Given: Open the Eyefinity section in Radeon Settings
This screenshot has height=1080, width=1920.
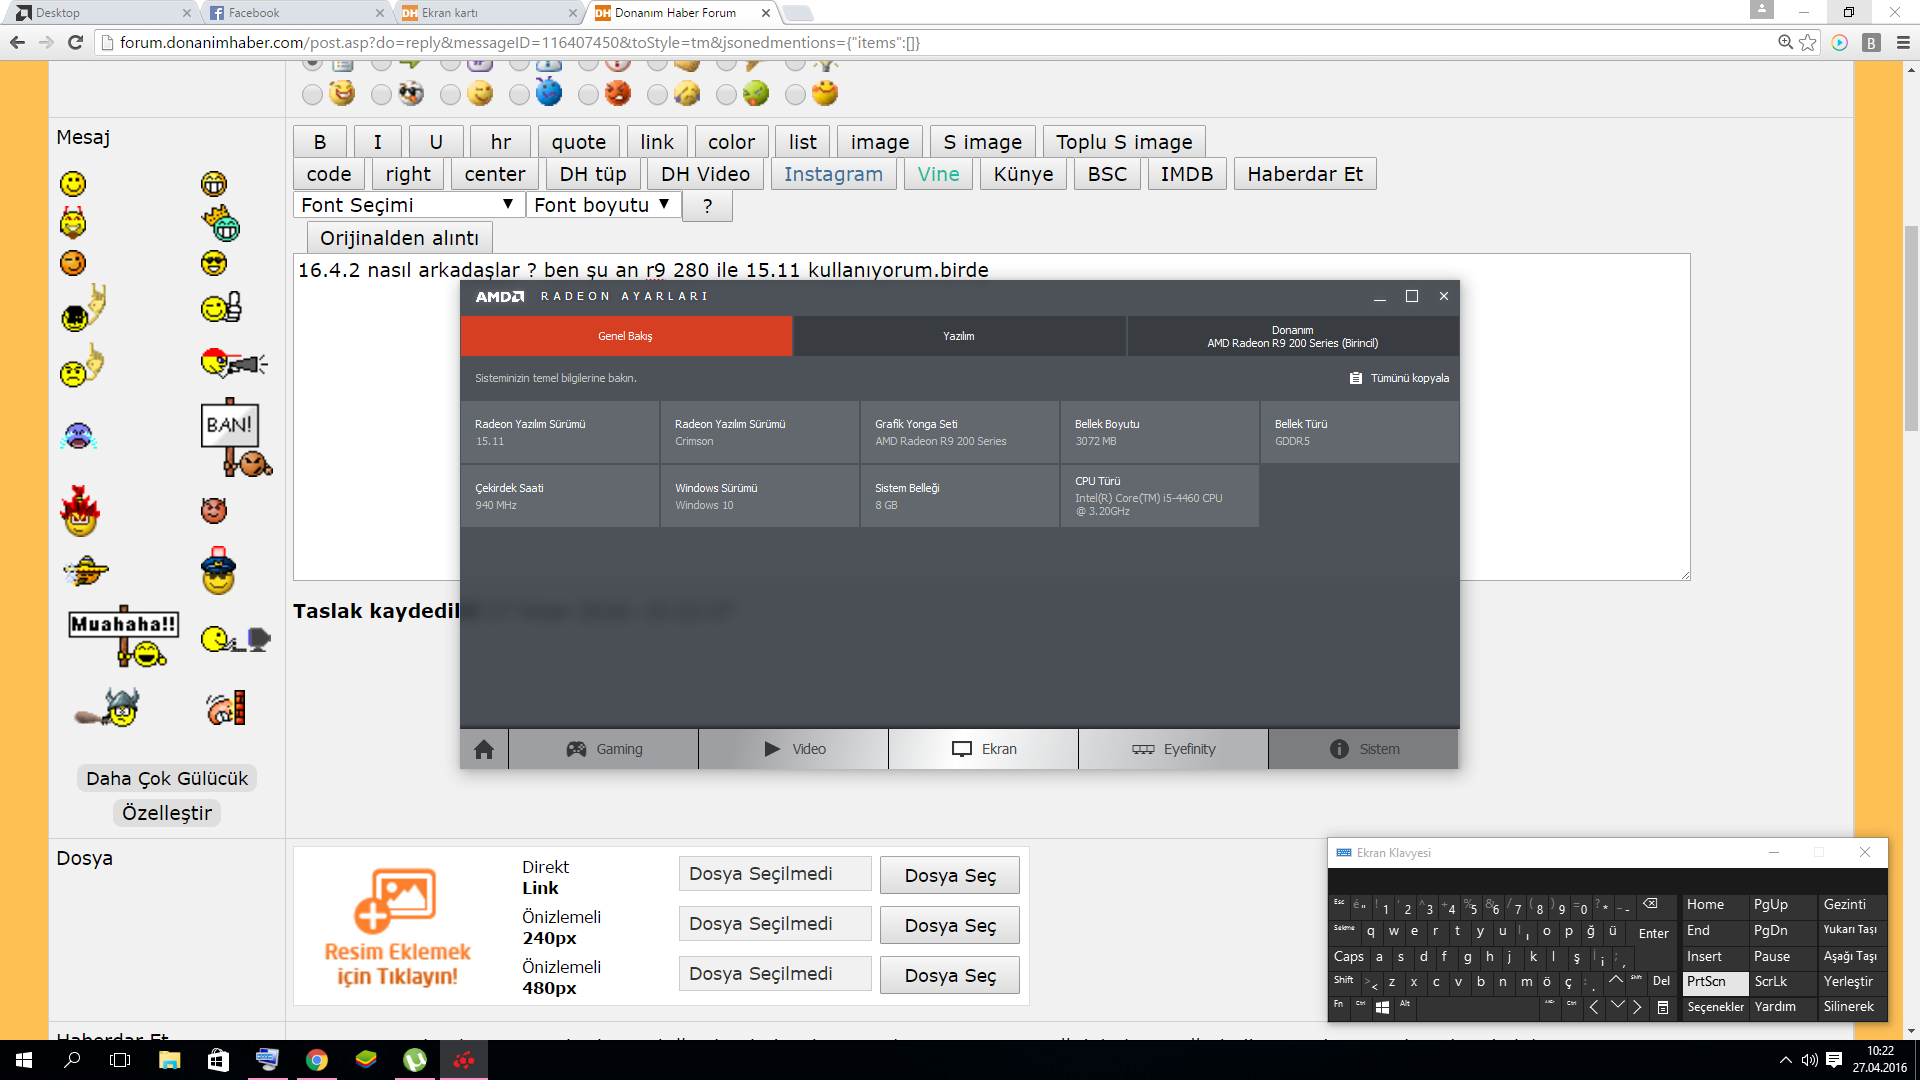Looking at the screenshot, I should 1174,749.
